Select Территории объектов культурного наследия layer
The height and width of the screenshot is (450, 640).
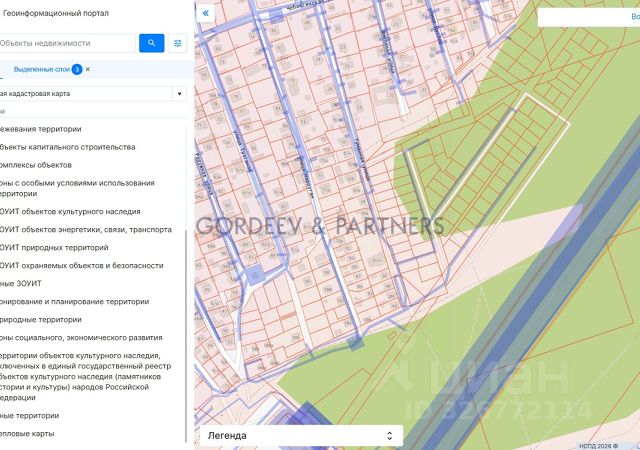[x=85, y=376]
